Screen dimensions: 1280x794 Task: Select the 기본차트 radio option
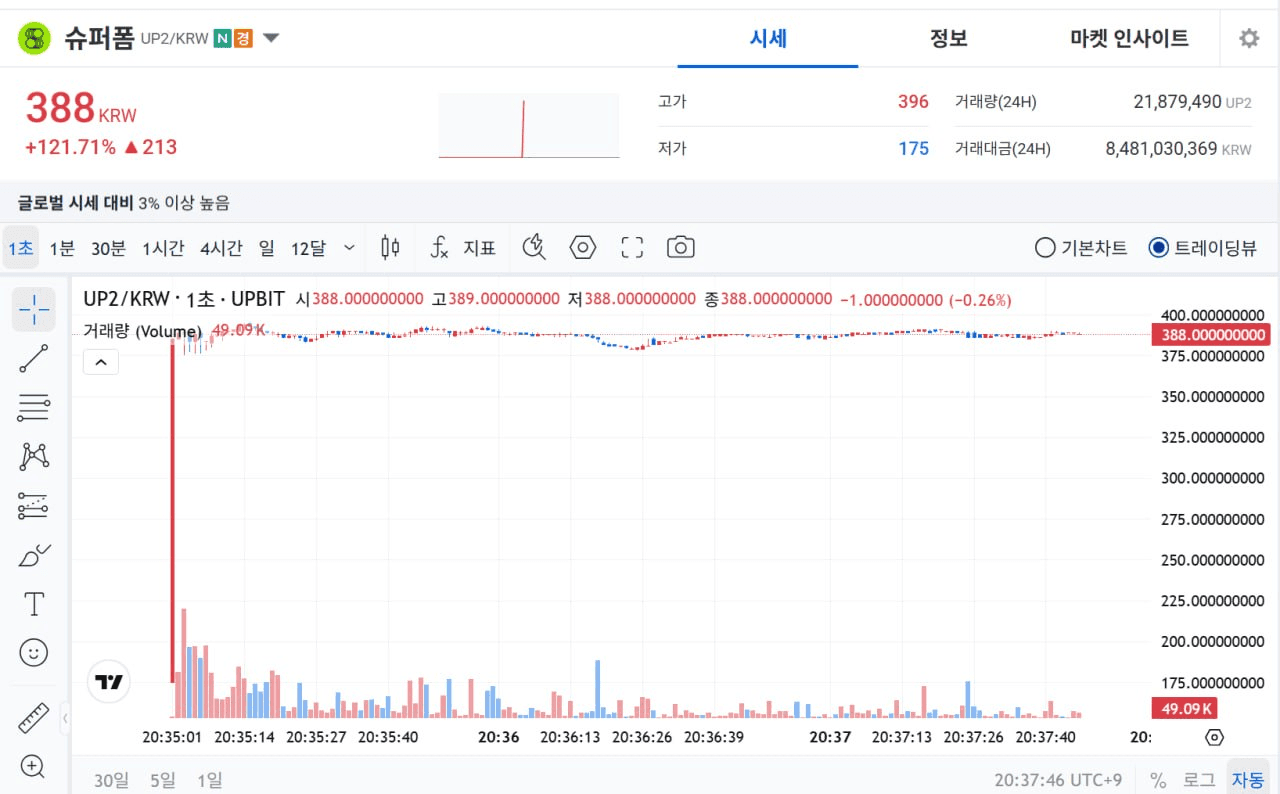point(1081,247)
